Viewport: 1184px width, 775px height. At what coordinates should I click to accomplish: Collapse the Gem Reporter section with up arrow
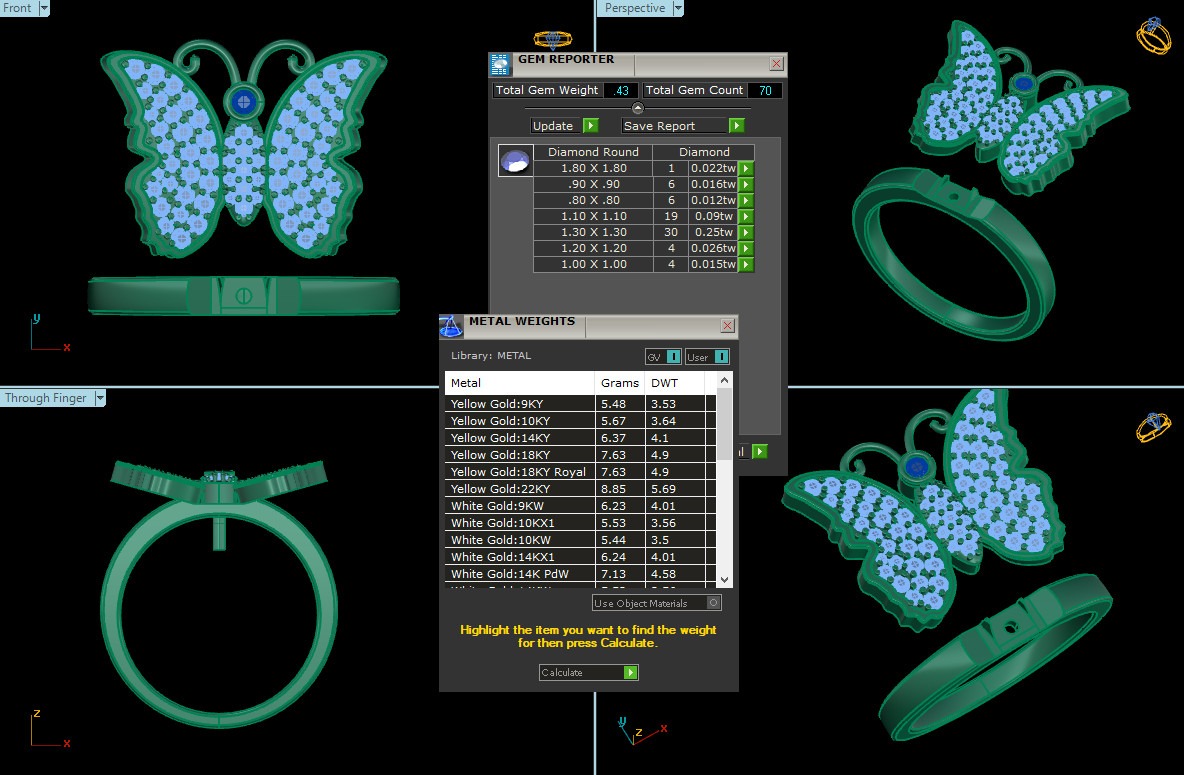[638, 108]
